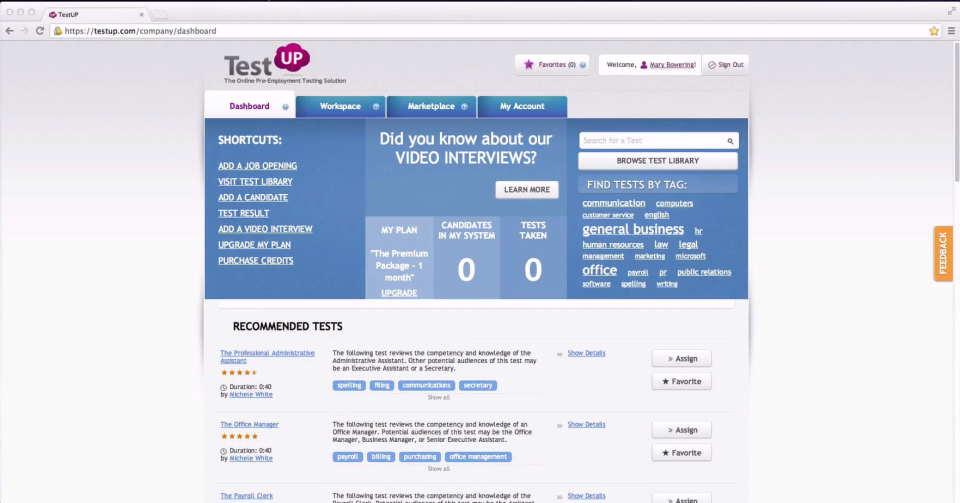Favorite The Office Manager test
Viewport: 960px width, 503px height.
point(681,453)
